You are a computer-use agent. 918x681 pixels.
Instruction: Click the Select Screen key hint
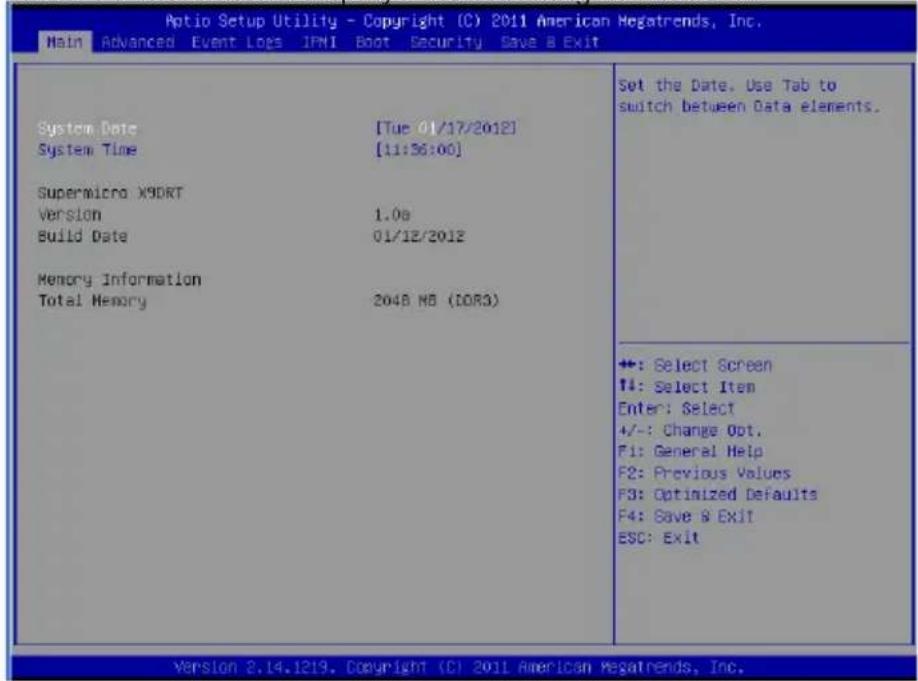coord(695,365)
